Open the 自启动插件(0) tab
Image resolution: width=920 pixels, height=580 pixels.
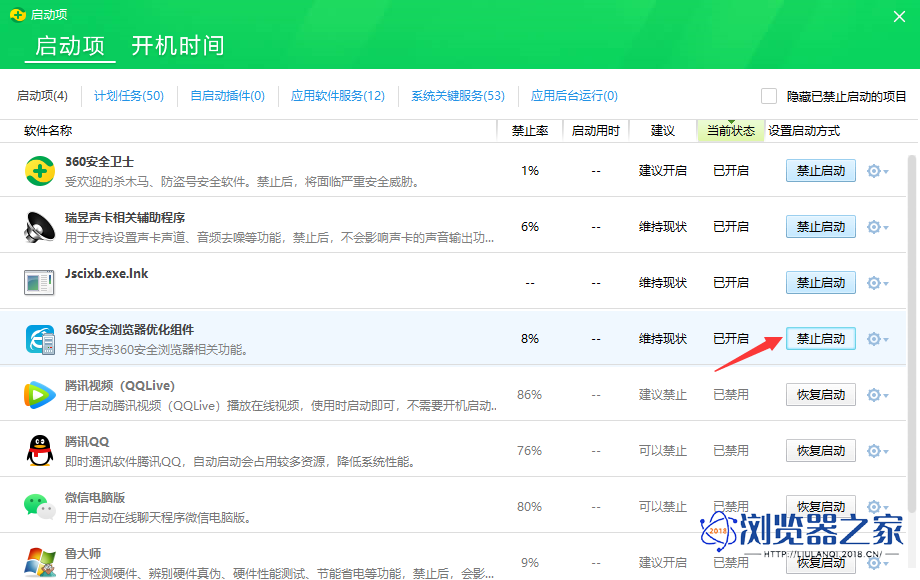(x=228, y=96)
